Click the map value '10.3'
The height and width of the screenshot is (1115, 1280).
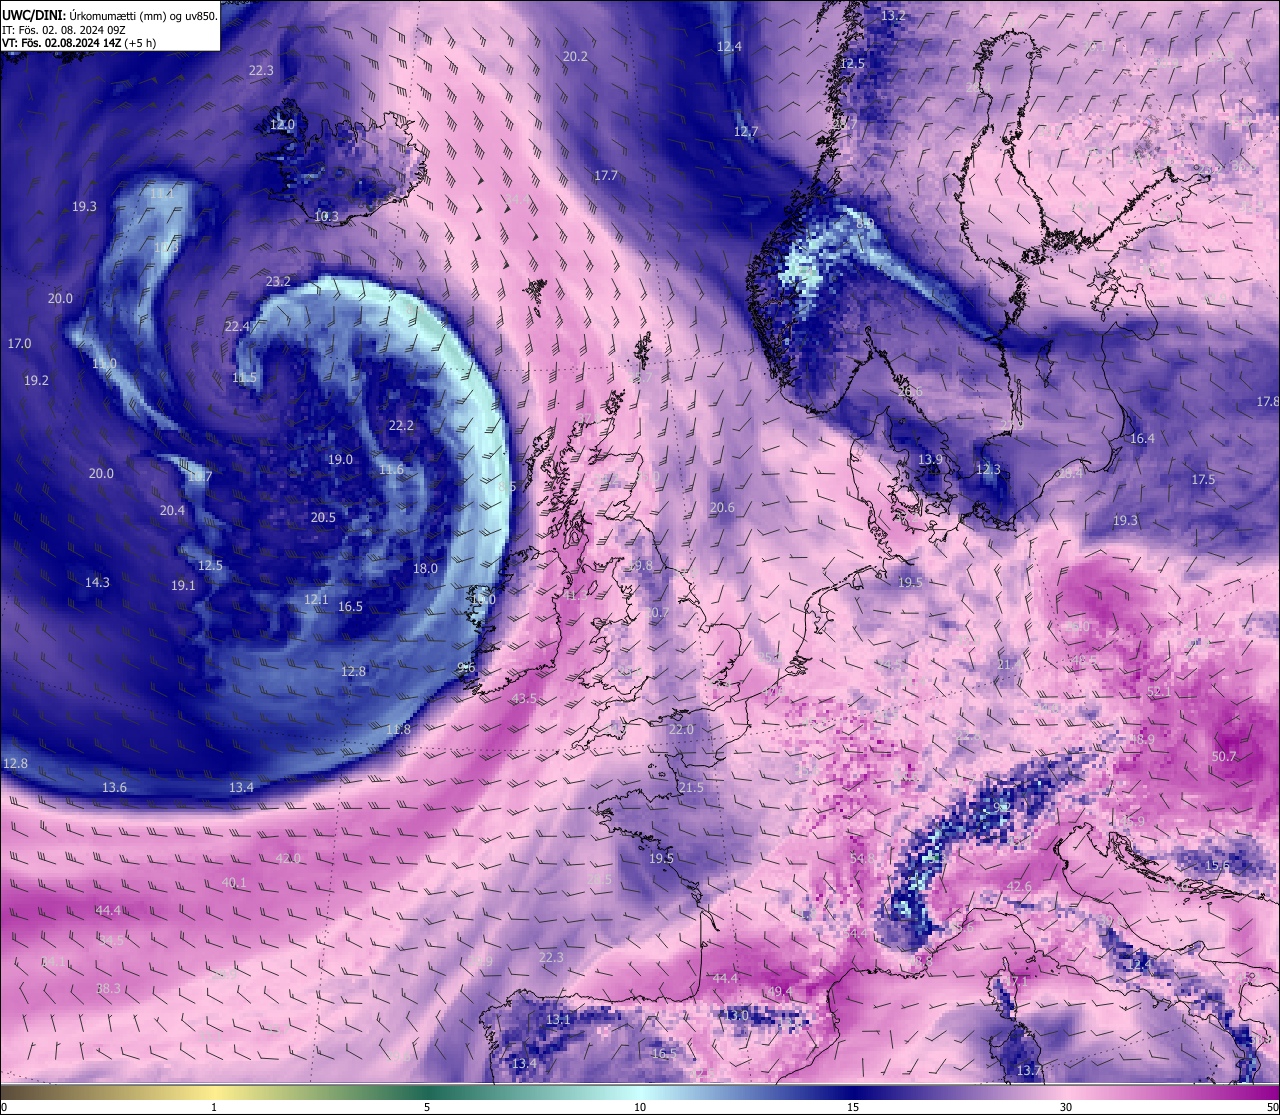(326, 217)
